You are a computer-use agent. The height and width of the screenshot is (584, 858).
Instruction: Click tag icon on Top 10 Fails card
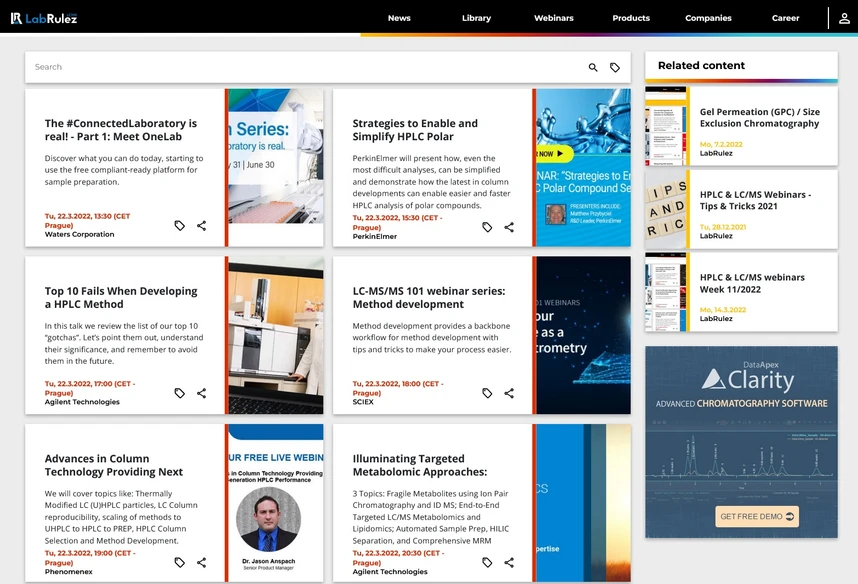[179, 393]
